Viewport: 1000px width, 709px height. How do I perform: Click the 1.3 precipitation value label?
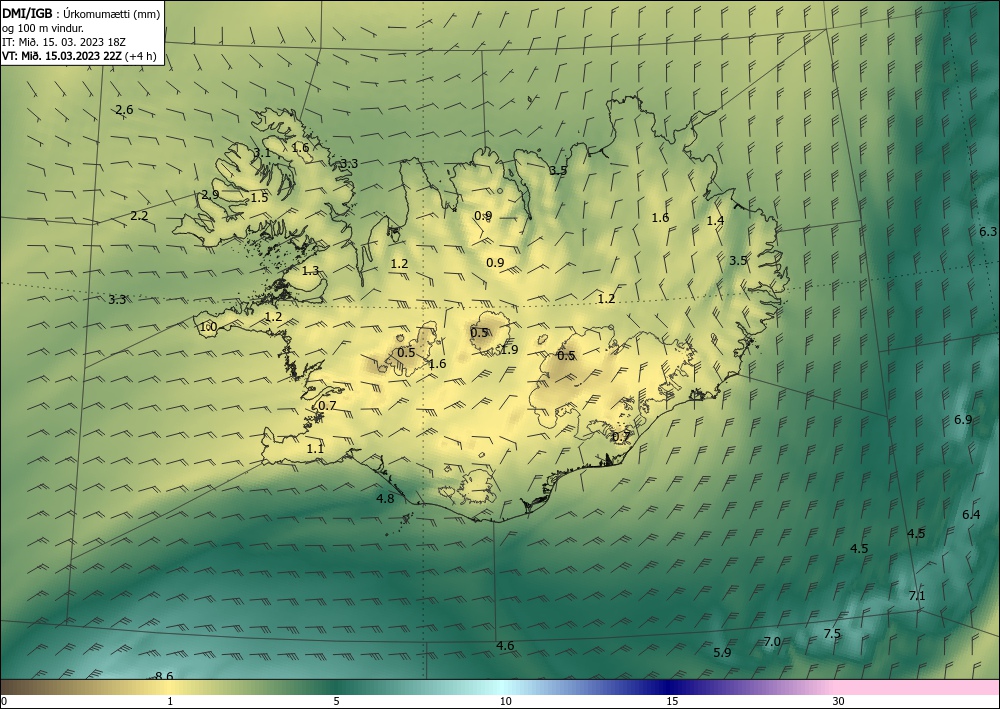coord(311,271)
